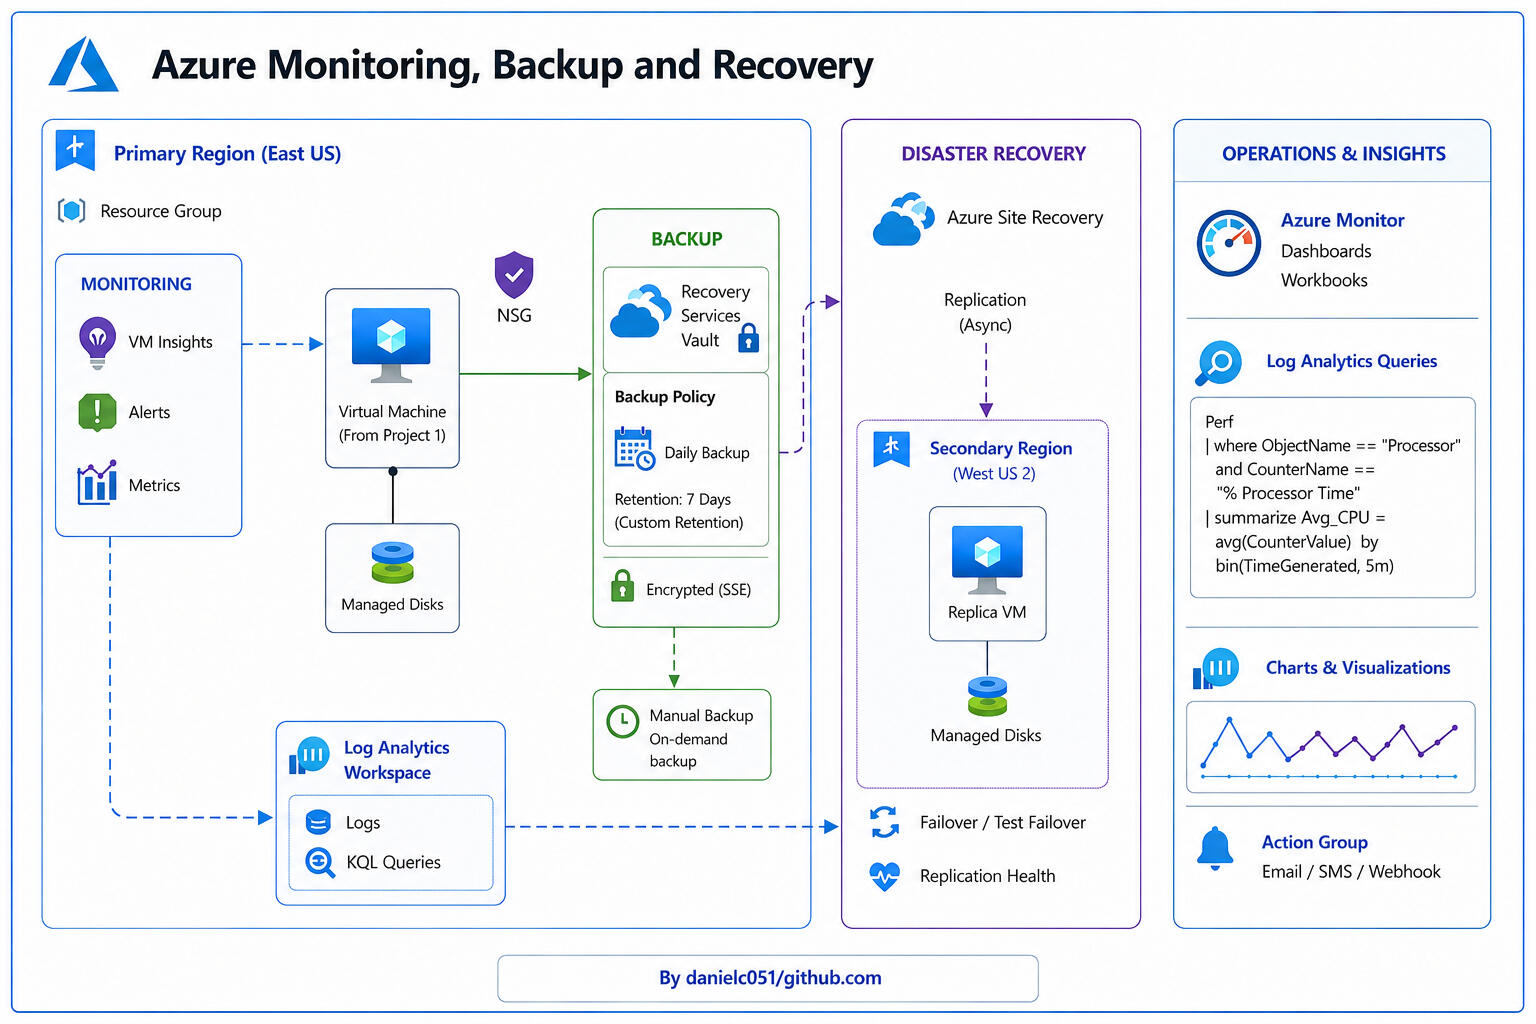Click the Charts & Visualizations heading

click(x=1357, y=667)
